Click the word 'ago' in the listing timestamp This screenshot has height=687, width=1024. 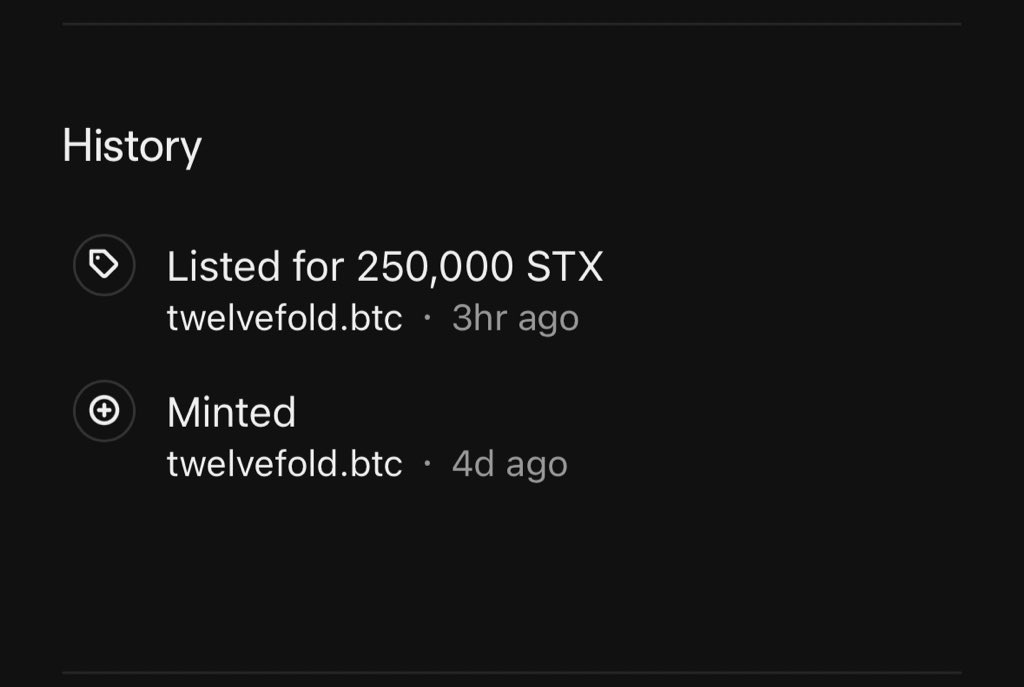547,321
